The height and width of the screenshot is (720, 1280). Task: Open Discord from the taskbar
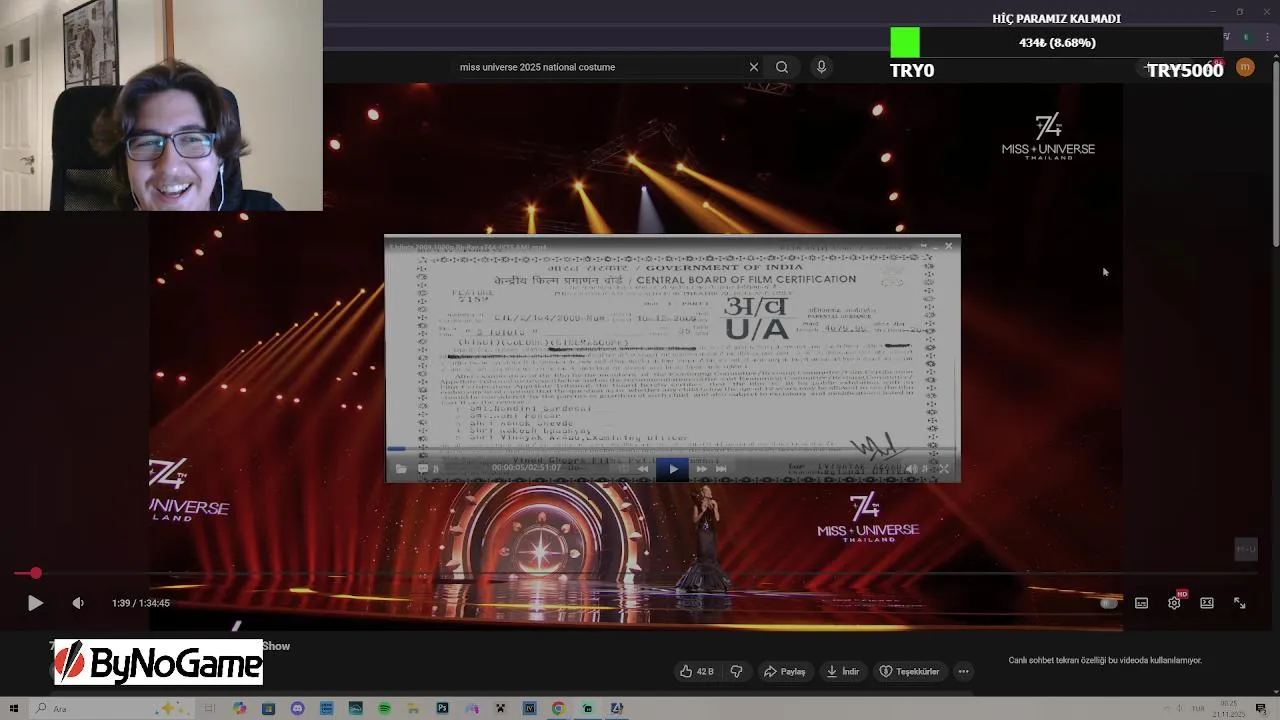(x=297, y=708)
